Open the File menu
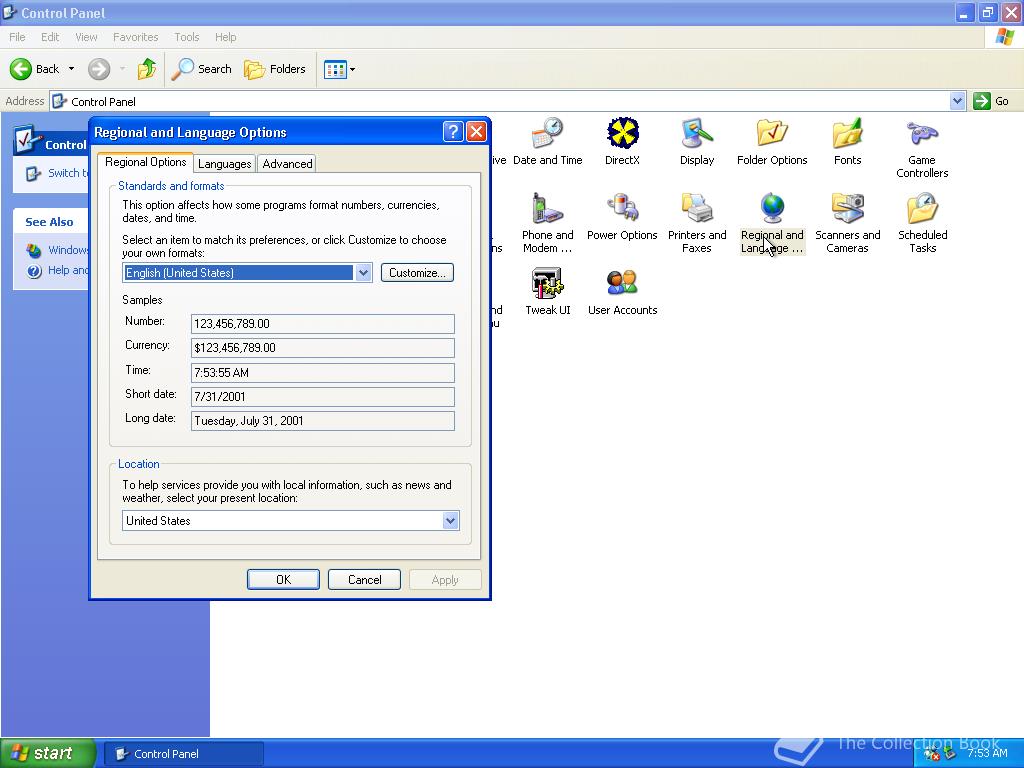 click(17, 37)
